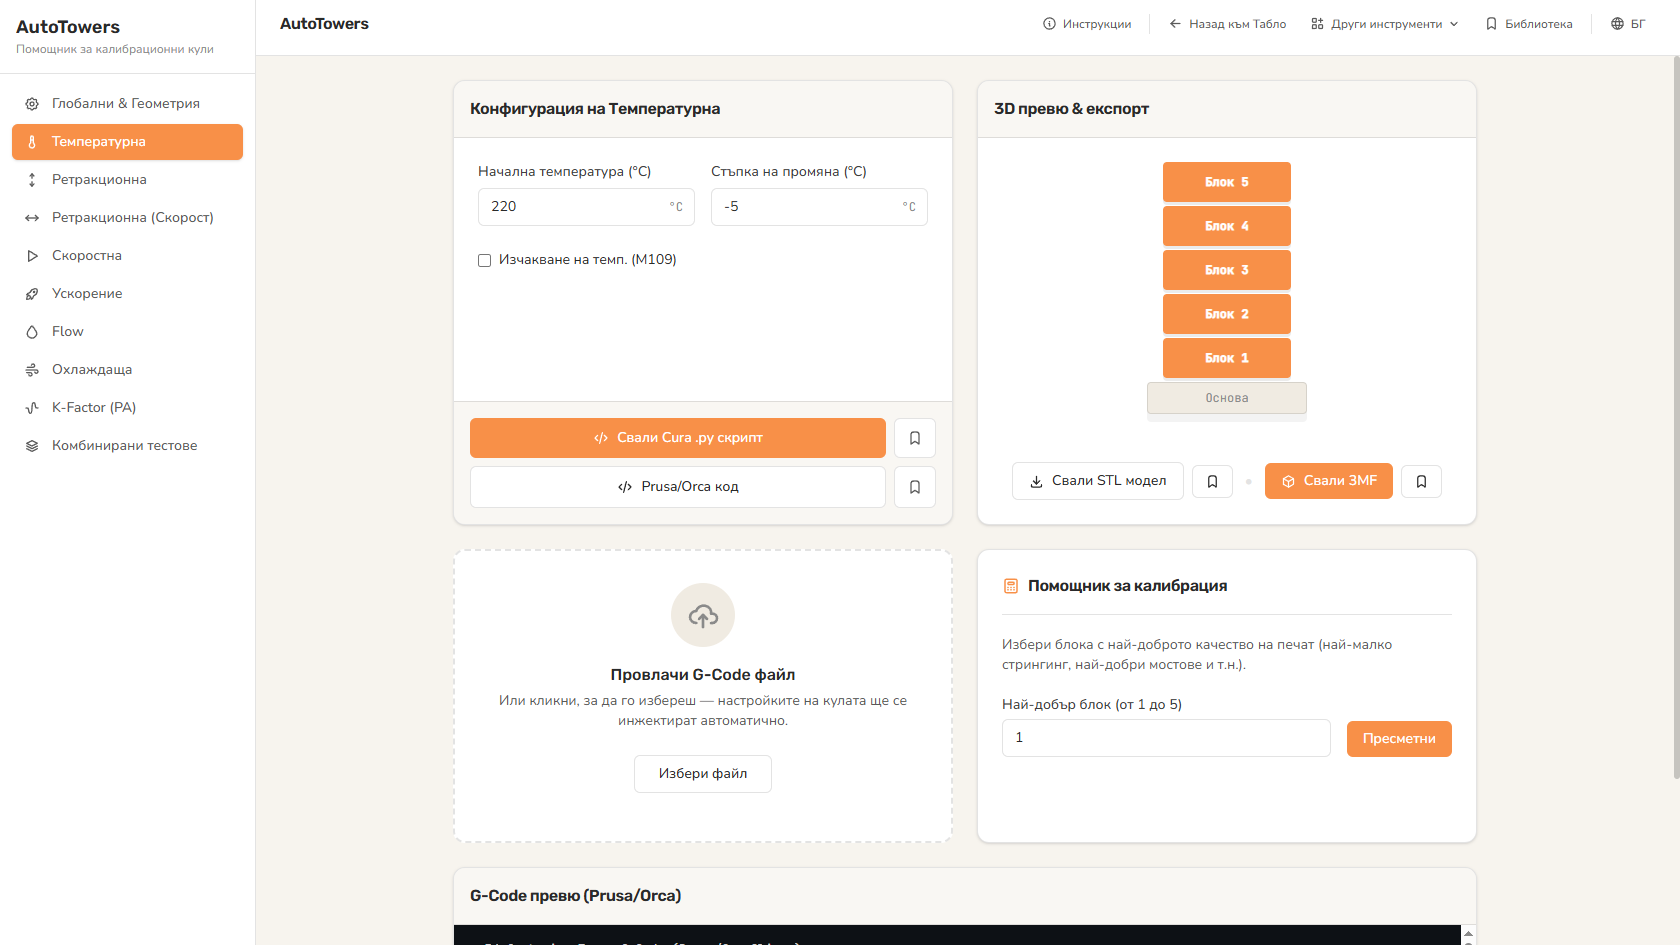Open the Flow tower page
1680x945 pixels.
coord(127,331)
